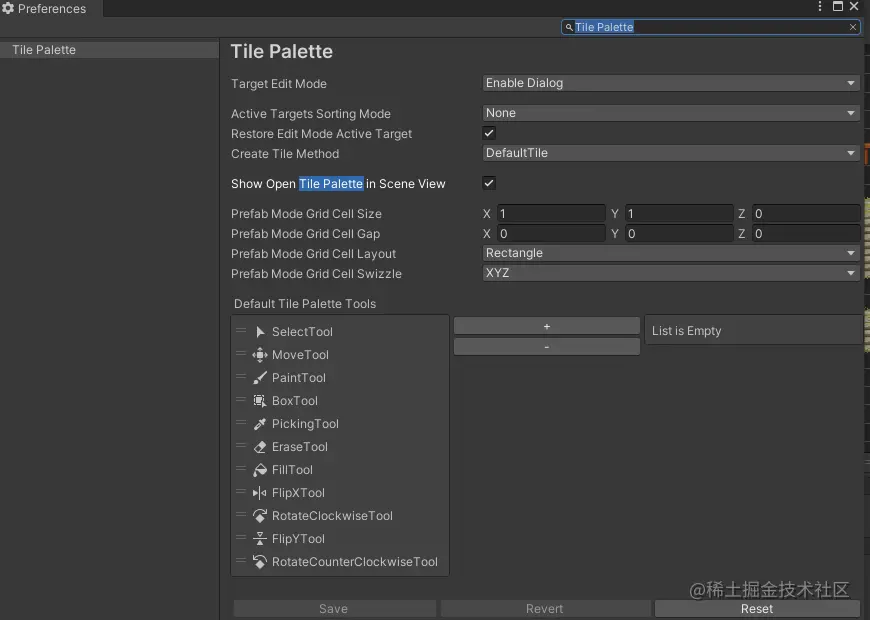
Task: Grab the drag handle beside PickingTool
Action: (241, 422)
